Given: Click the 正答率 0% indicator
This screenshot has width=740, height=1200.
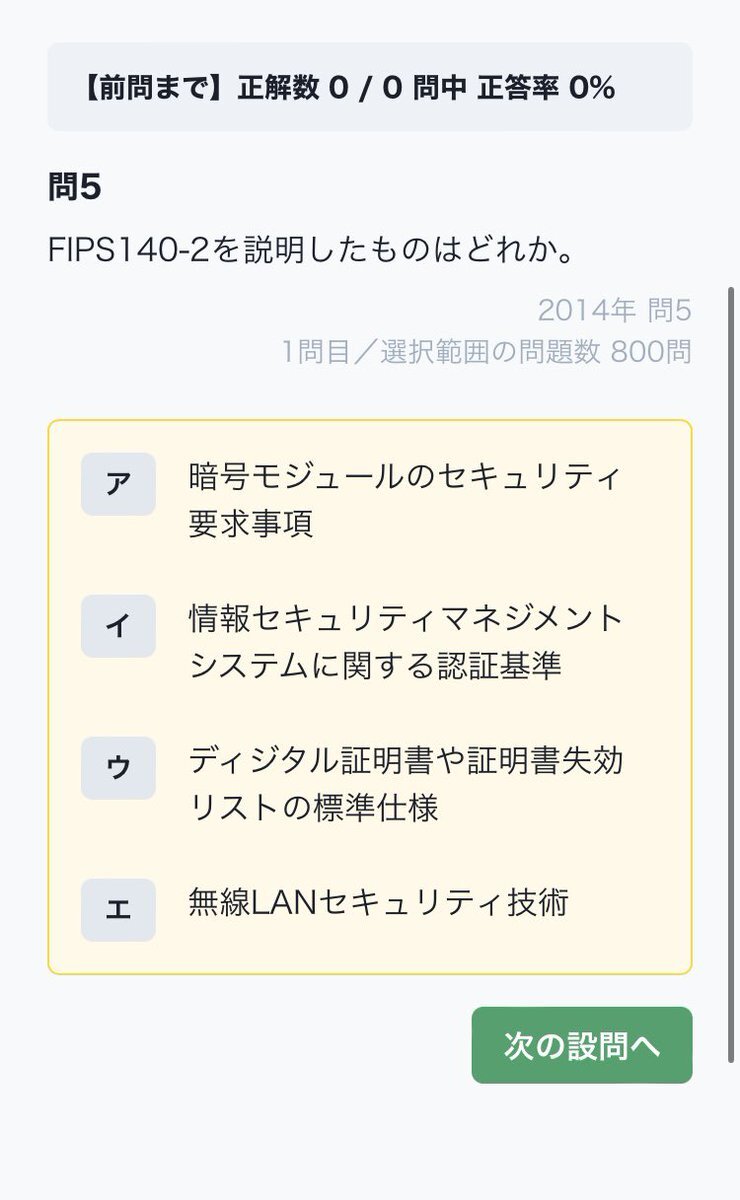Looking at the screenshot, I should tap(546, 88).
